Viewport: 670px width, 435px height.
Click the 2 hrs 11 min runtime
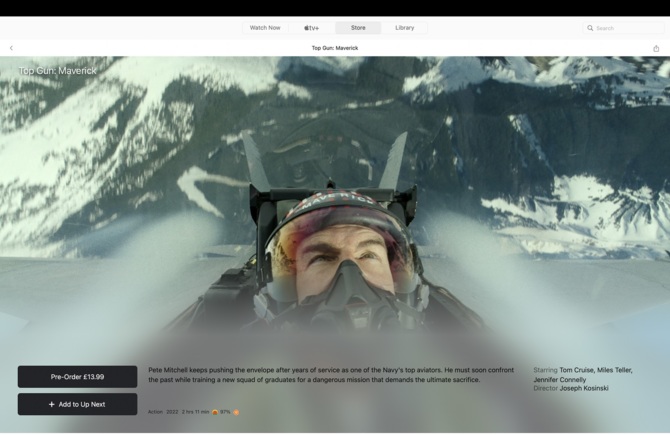[196, 412]
